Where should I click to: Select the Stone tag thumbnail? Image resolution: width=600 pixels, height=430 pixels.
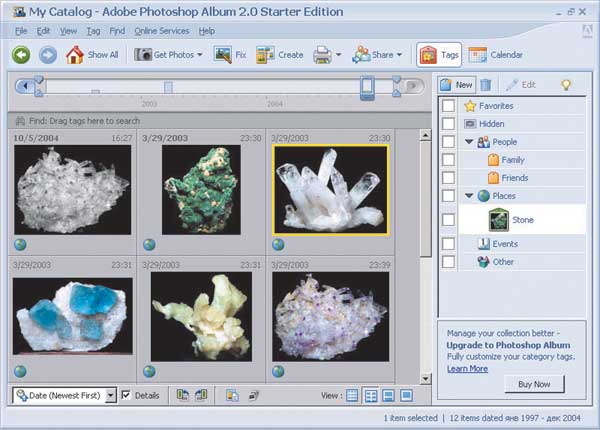click(x=498, y=220)
